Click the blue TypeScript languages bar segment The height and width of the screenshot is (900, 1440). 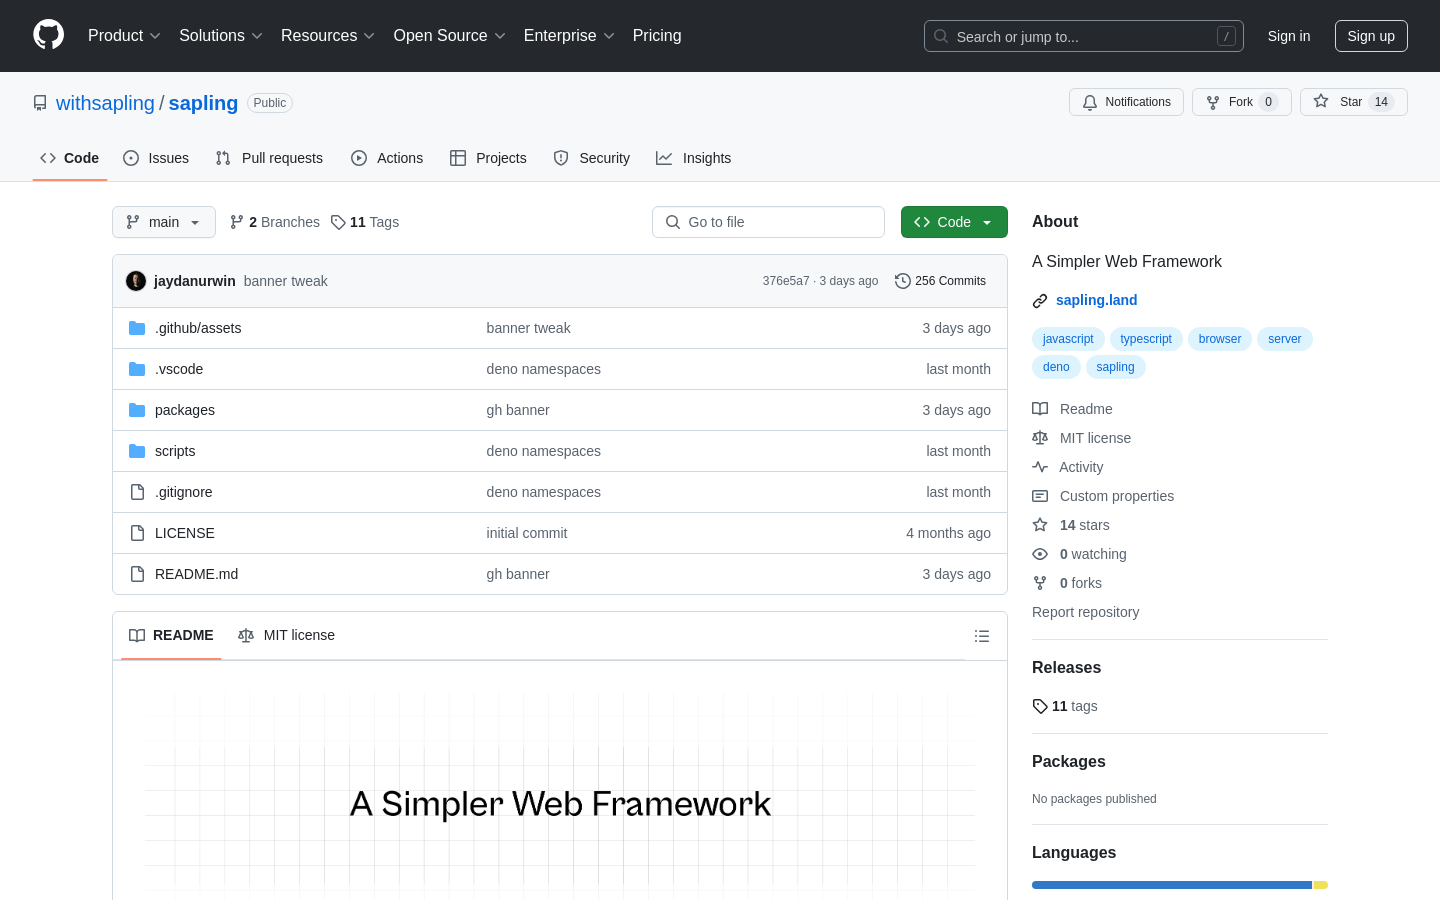click(1172, 885)
